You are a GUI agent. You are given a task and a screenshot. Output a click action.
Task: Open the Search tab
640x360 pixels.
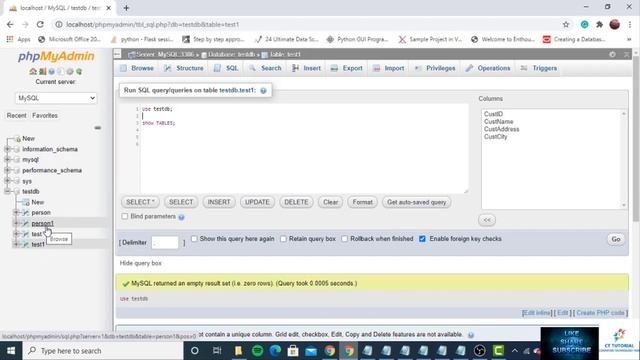point(266,68)
